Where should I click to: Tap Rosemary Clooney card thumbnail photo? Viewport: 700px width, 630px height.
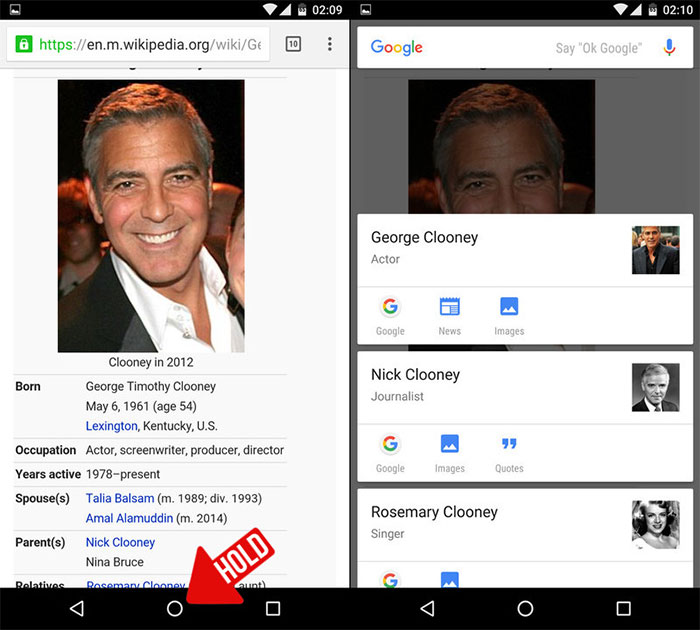[x=655, y=524]
